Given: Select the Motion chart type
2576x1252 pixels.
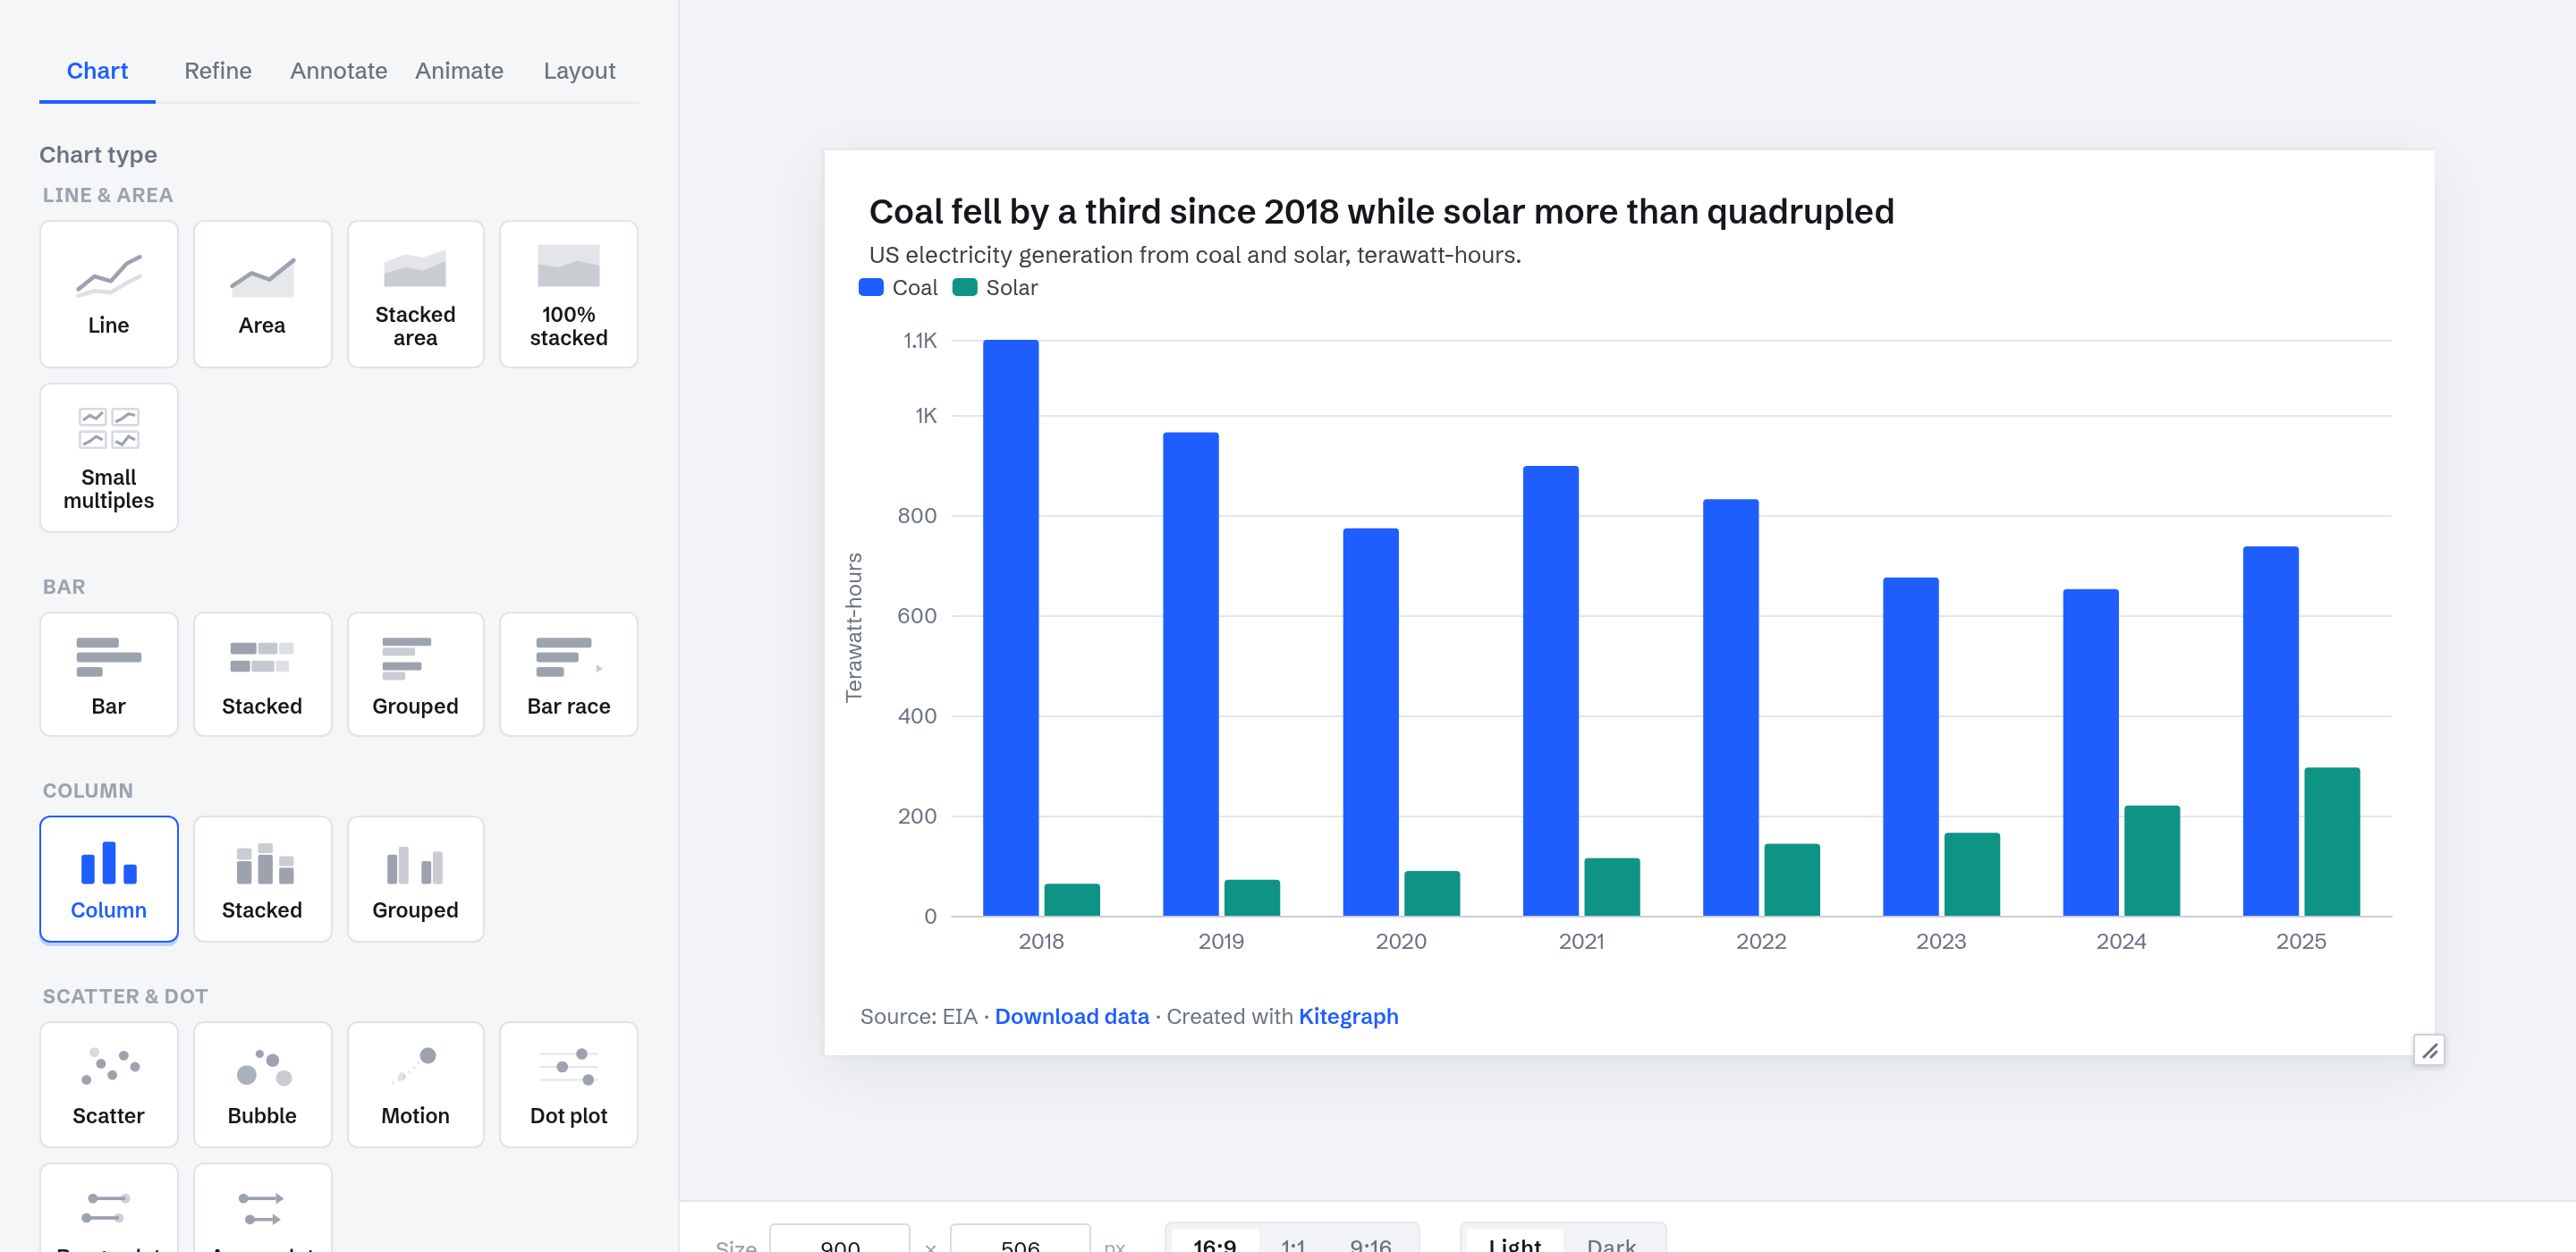Looking at the screenshot, I should coord(415,1084).
